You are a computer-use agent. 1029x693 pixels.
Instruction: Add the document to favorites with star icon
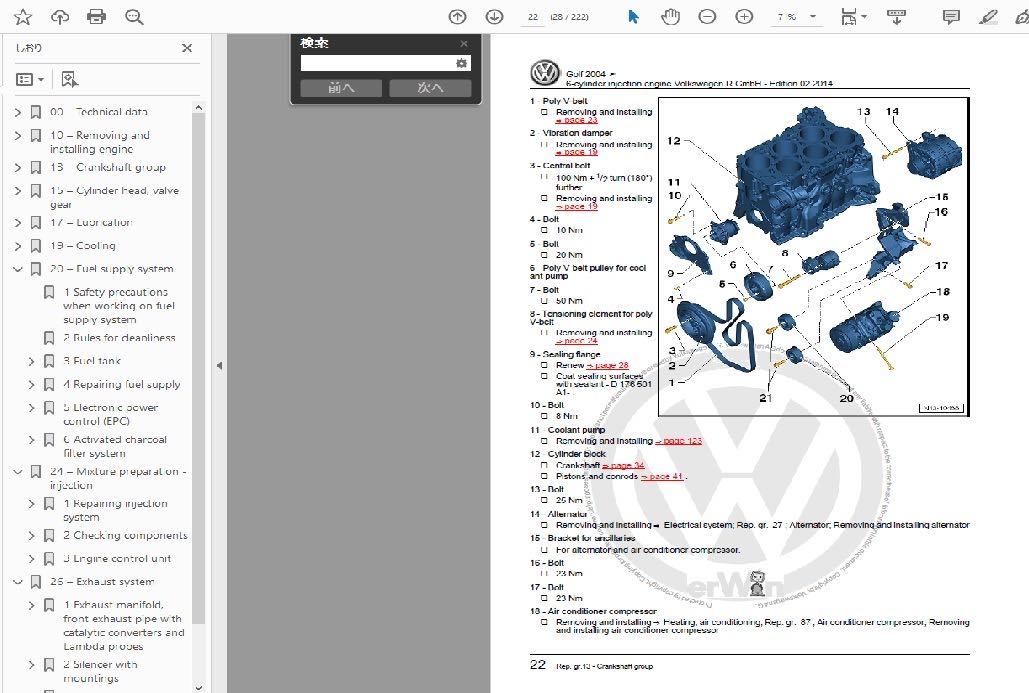[x=23, y=16]
